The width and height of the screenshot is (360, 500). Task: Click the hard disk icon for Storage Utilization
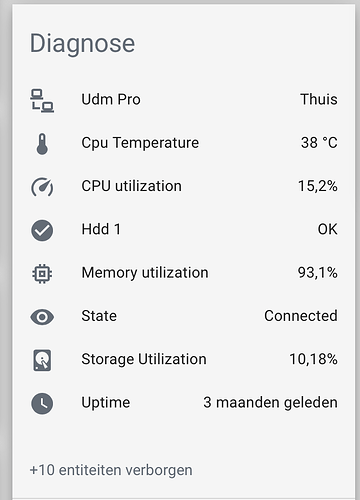coord(42,360)
